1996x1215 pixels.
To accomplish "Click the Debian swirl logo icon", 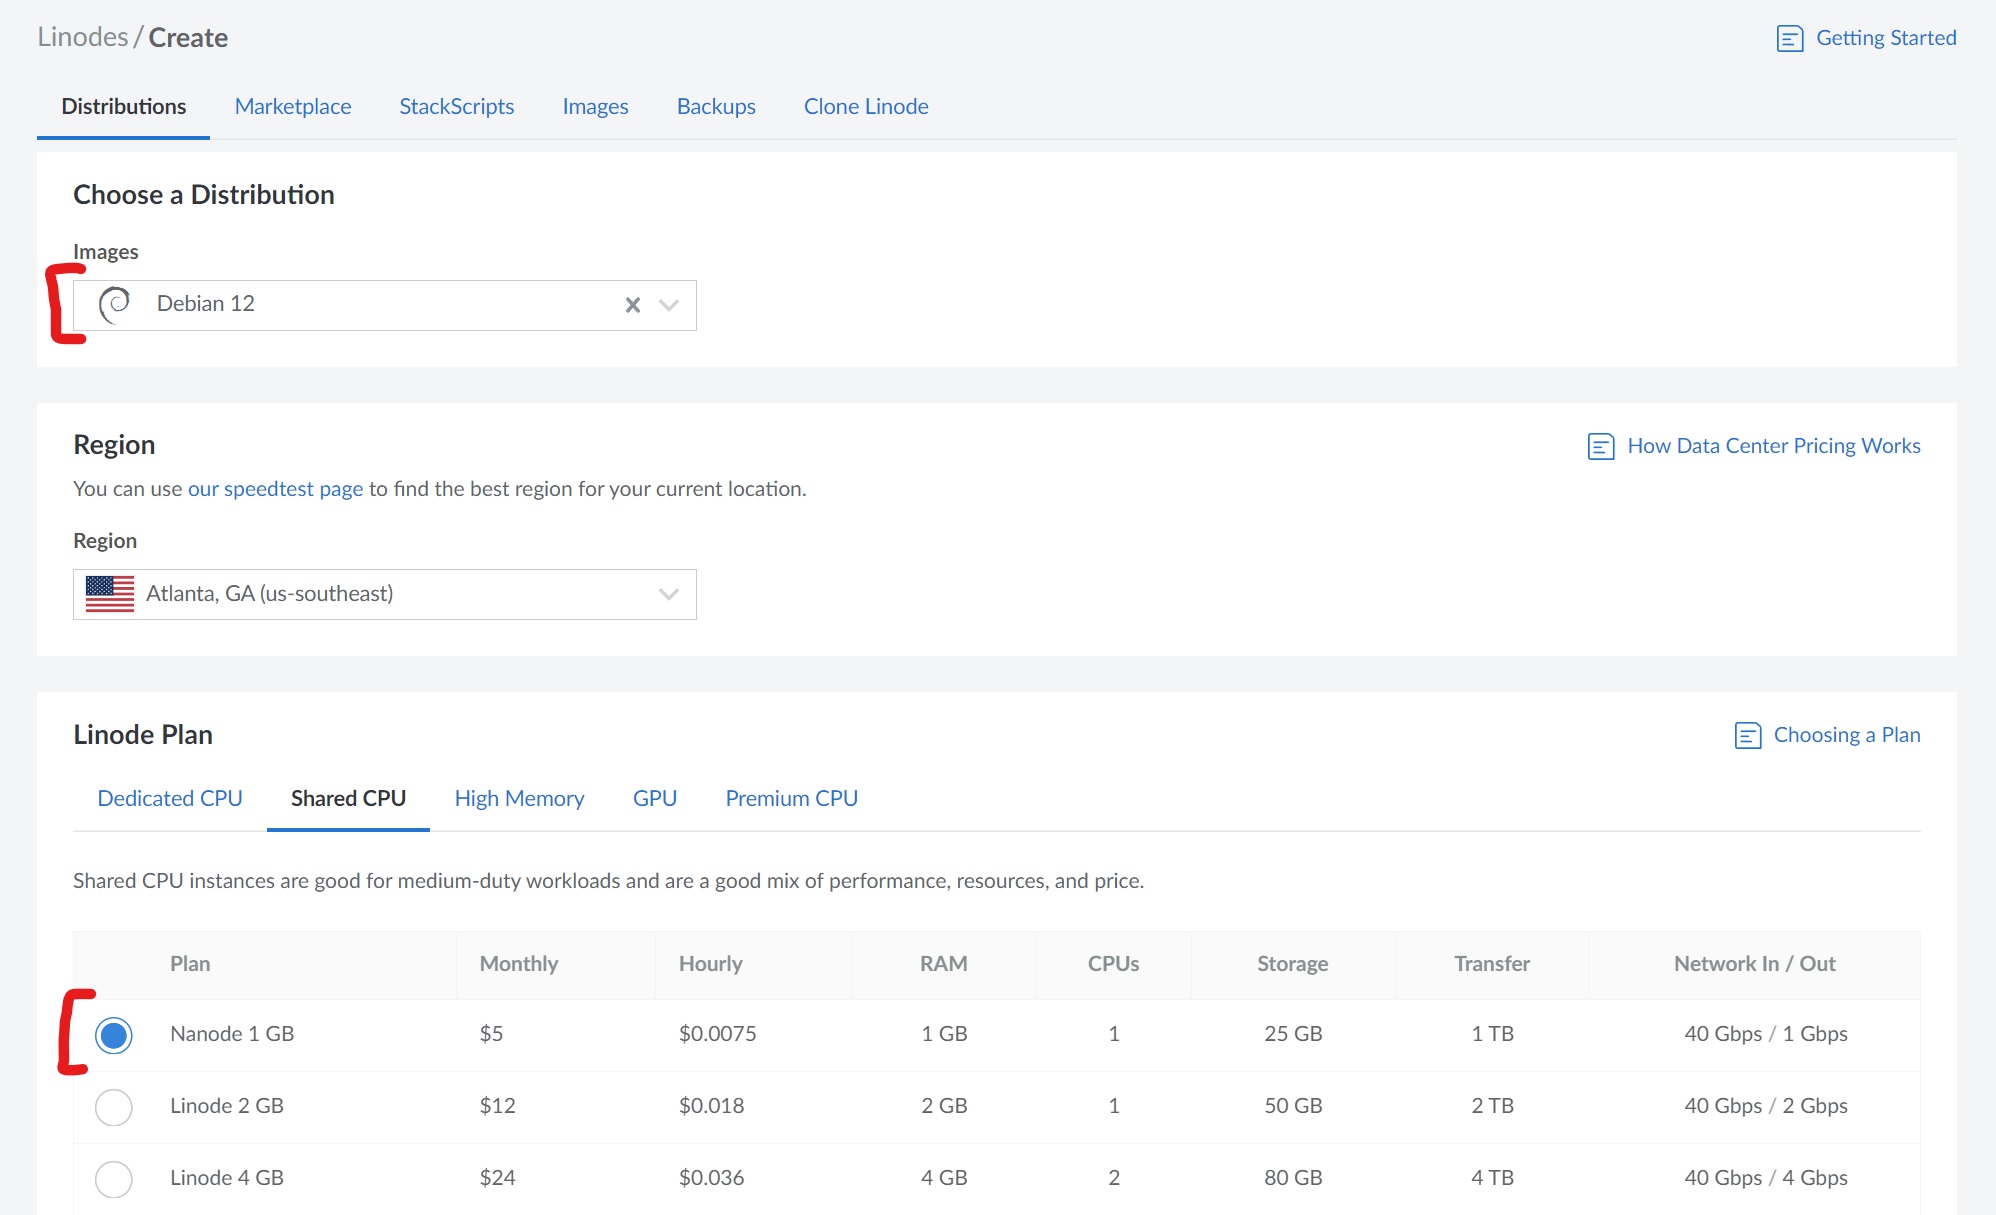I will click(x=116, y=304).
